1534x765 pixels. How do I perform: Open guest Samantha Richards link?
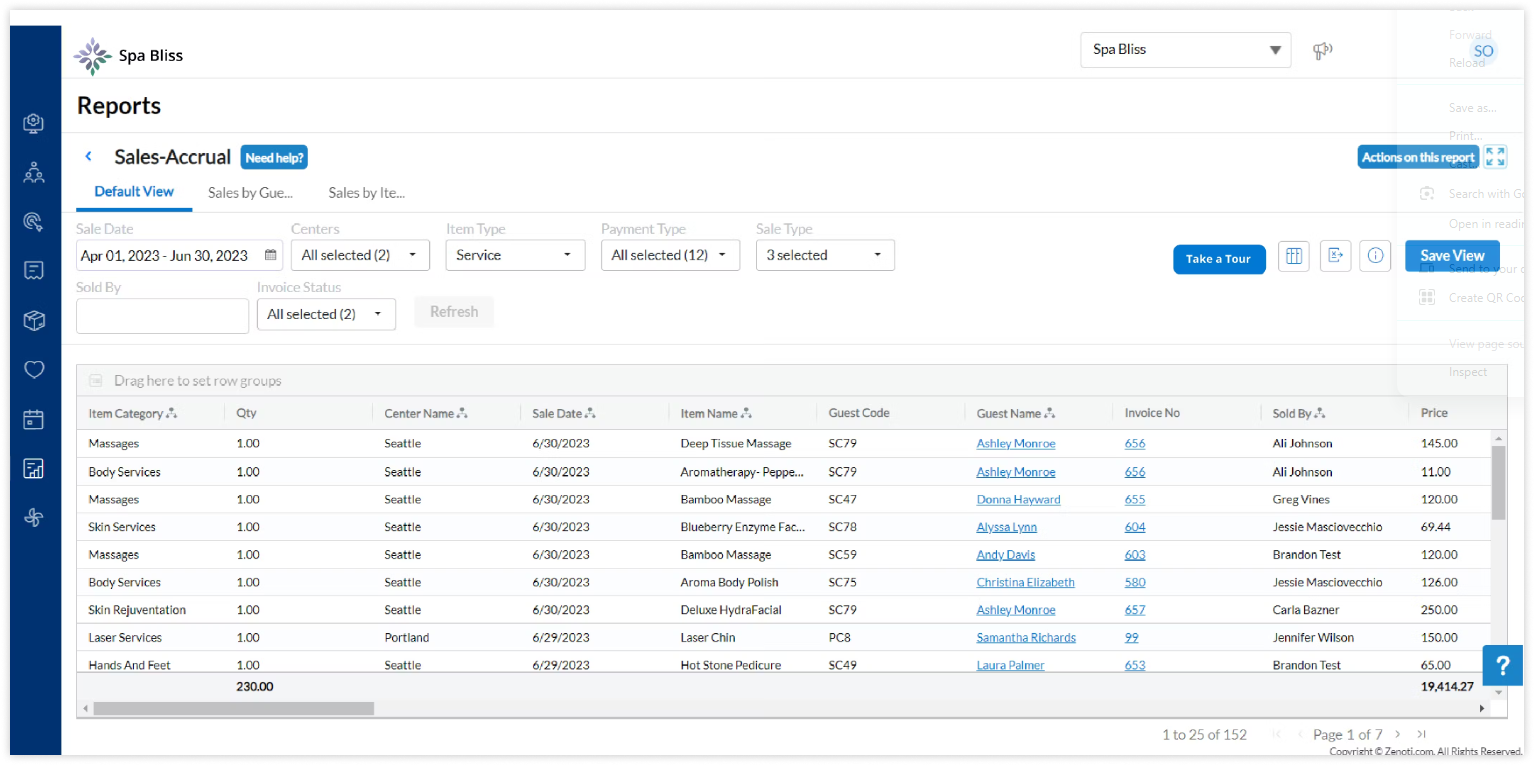point(1026,637)
